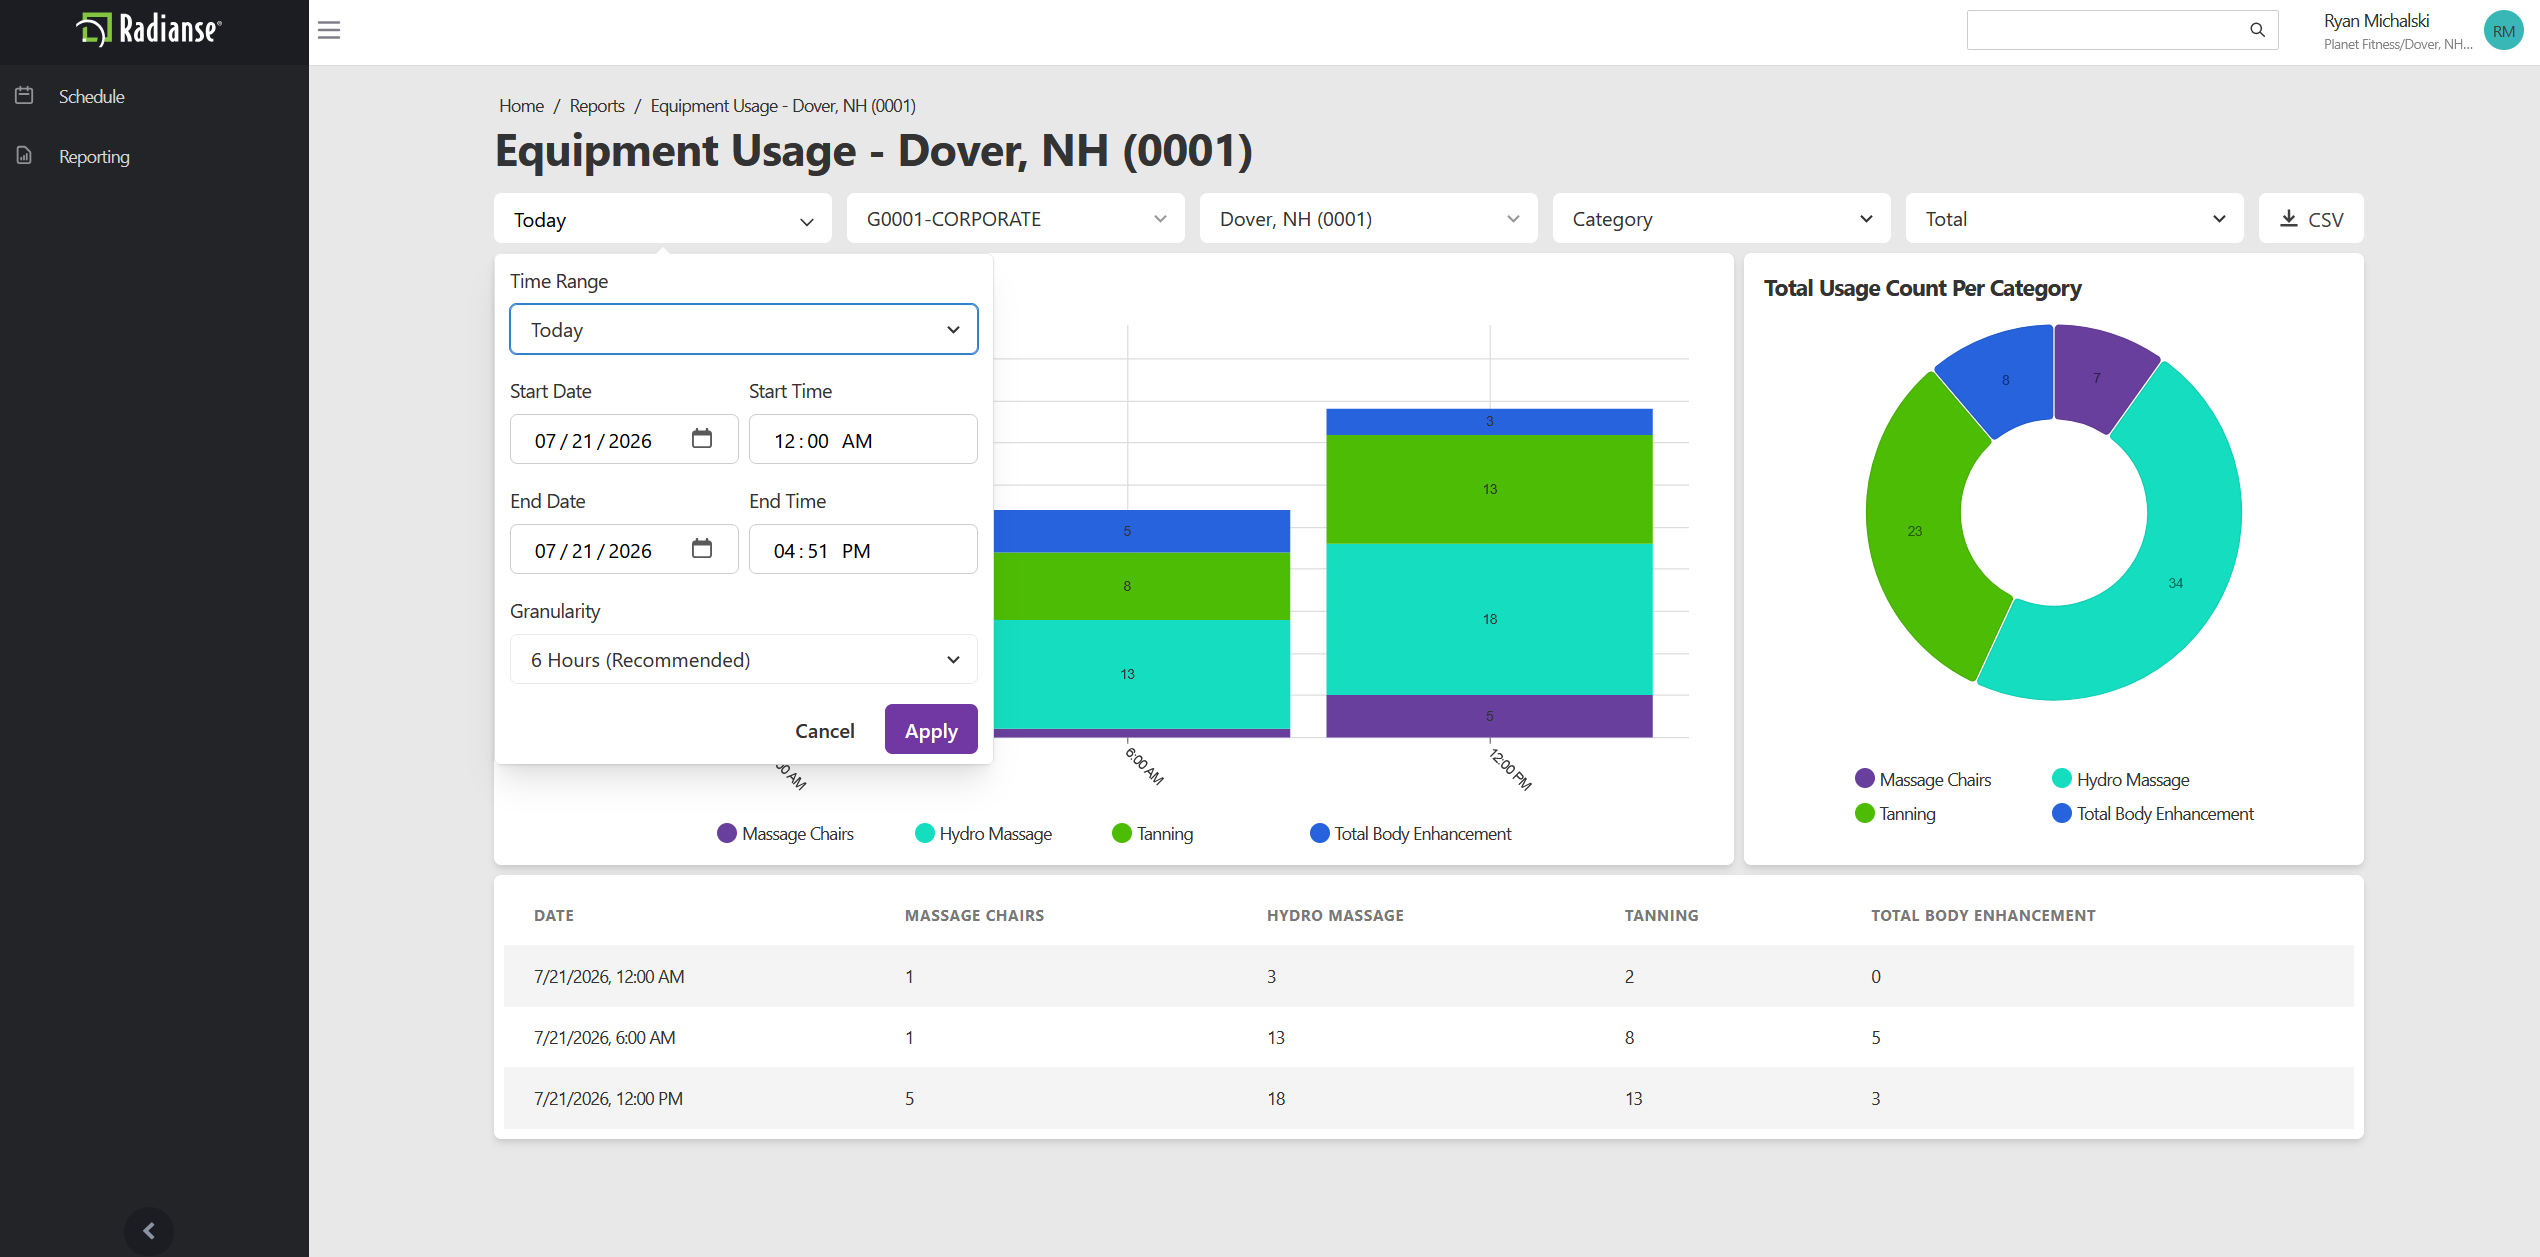Open the RM user avatar
2540x1257 pixels.
(2503, 30)
